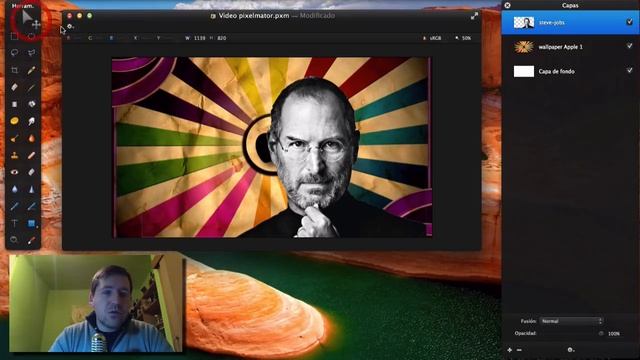
Task: Select the blue Pen tool
Action: pos(14,207)
